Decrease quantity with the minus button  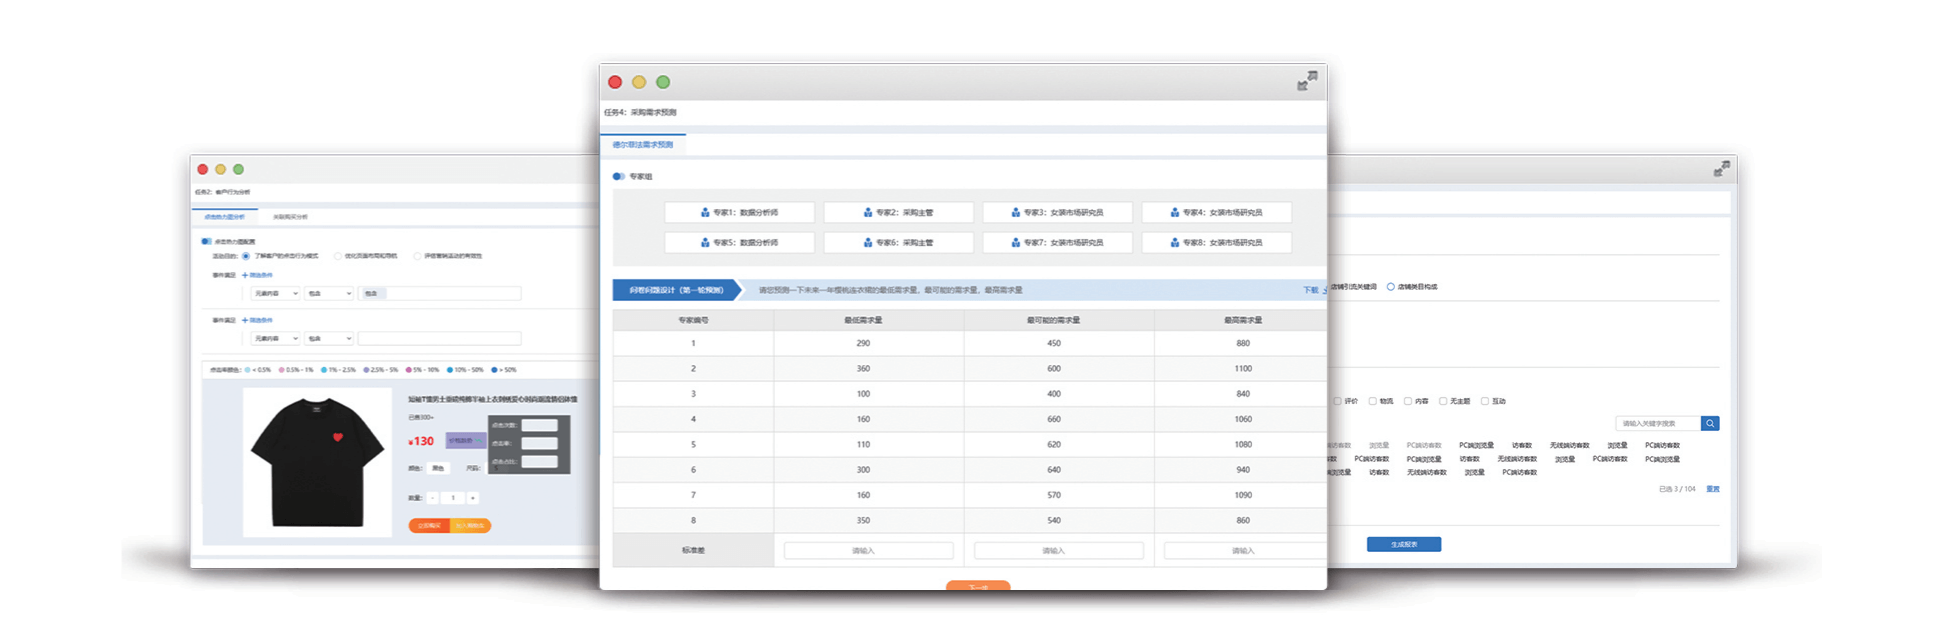[433, 498]
